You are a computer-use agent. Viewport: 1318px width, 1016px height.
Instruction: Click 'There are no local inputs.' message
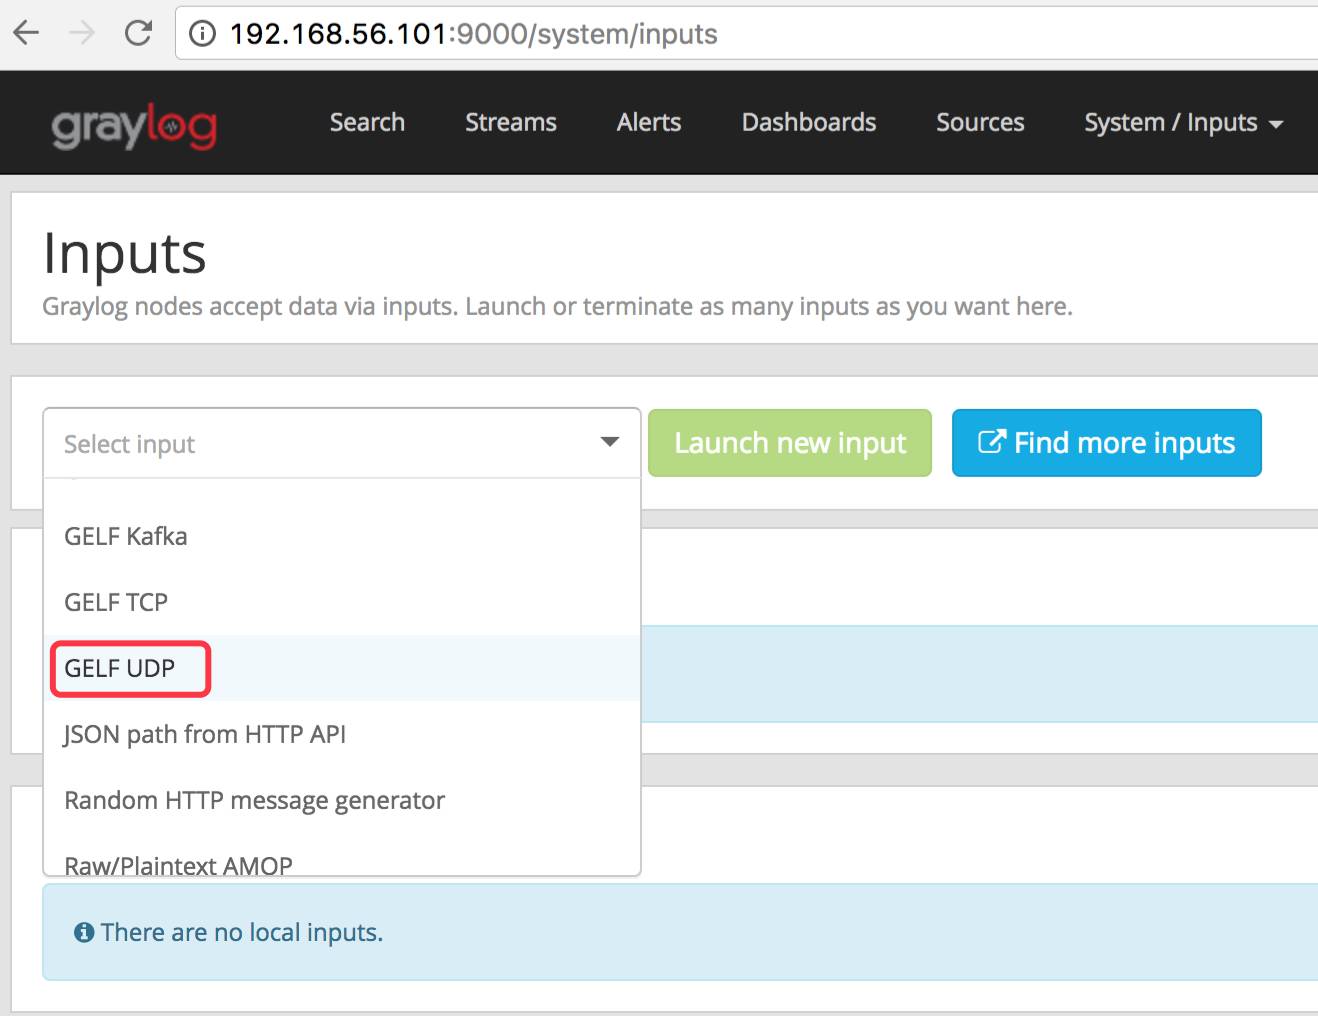pyautogui.click(x=242, y=932)
